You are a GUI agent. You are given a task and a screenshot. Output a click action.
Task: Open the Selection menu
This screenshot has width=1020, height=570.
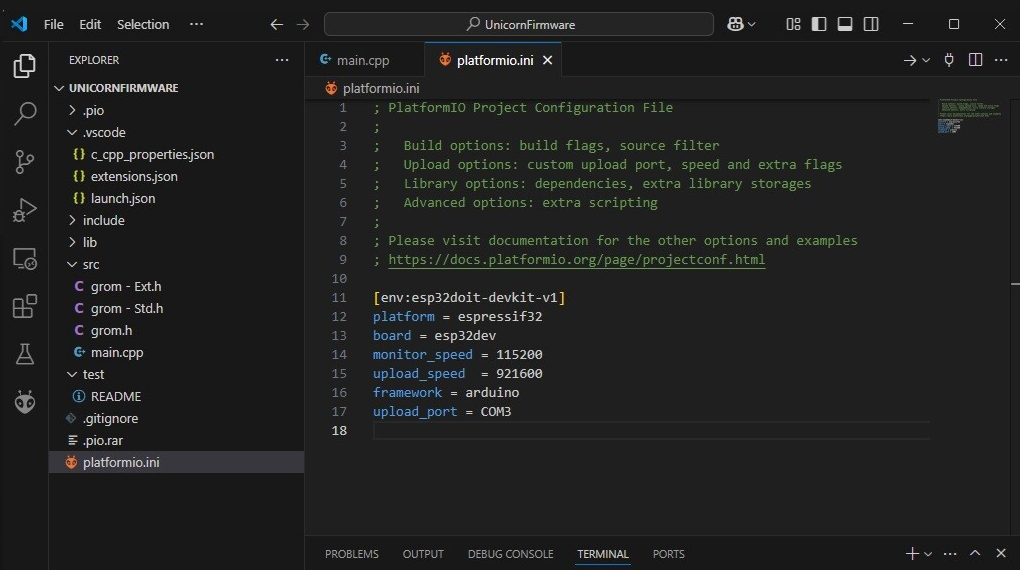143,25
